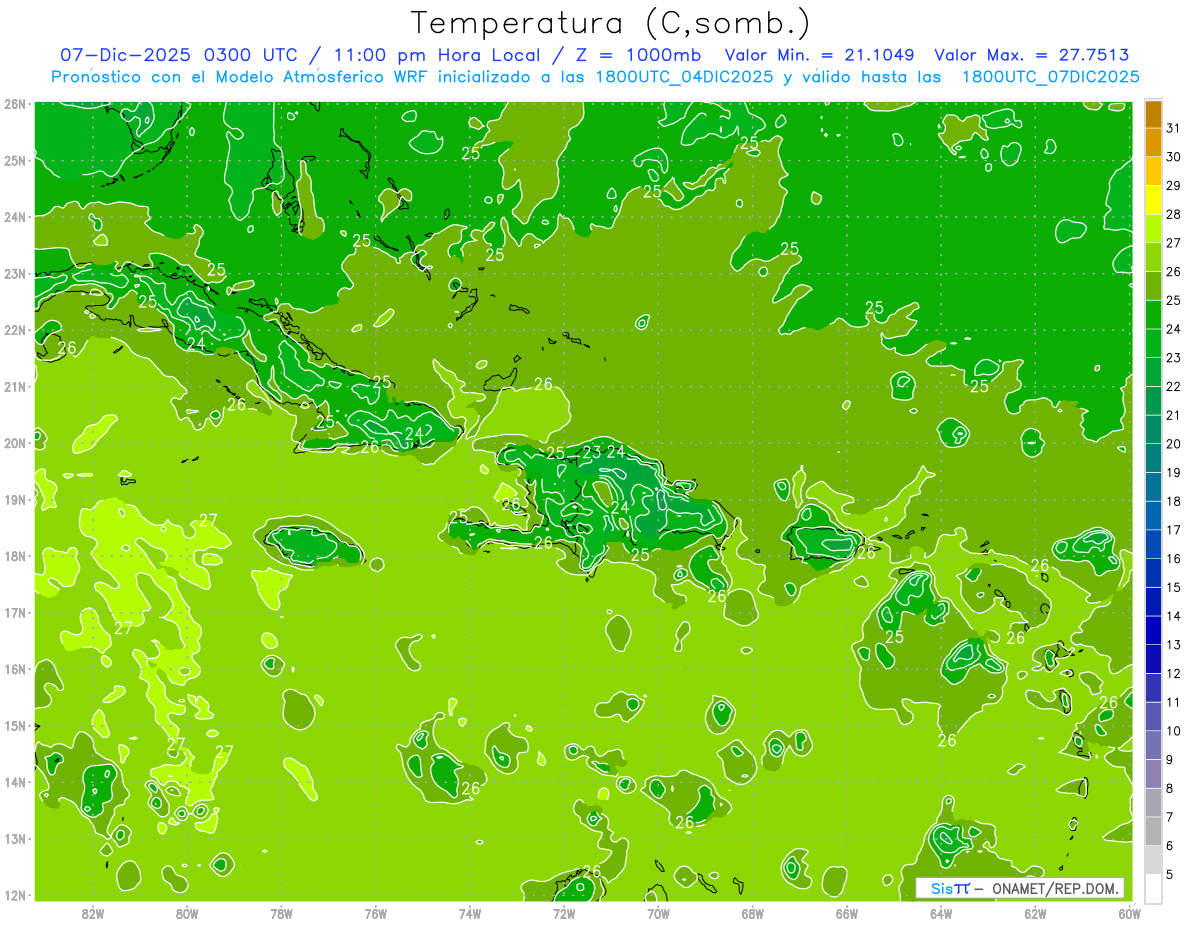Image resolution: width=1200 pixels, height=927 pixels.
Task: Click legend value '22' on the color bar
Action: (1173, 386)
